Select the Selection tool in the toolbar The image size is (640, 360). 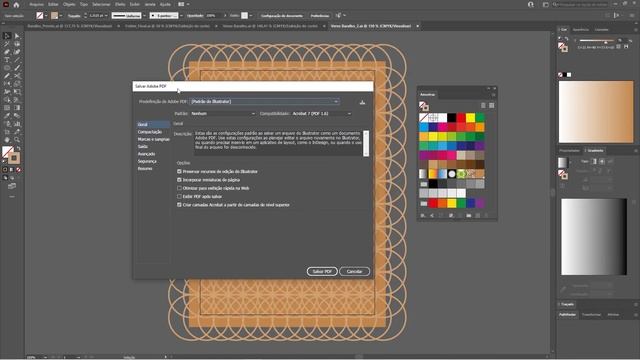[x=7, y=36]
